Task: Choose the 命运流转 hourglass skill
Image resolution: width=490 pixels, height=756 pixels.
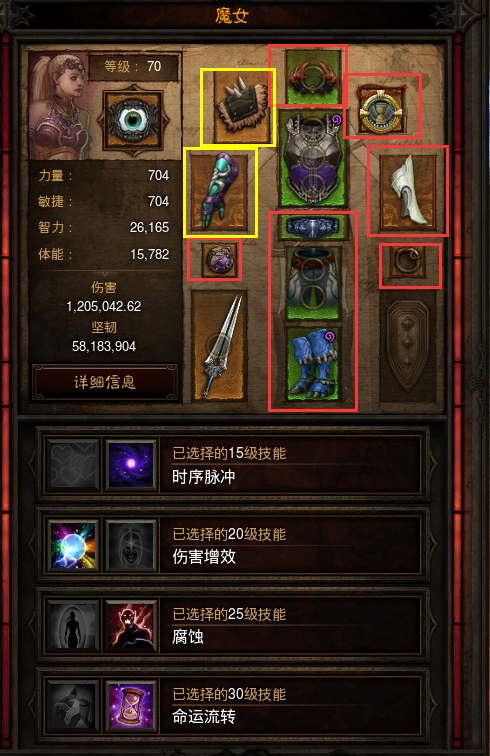Action: pyautogui.click(x=131, y=705)
